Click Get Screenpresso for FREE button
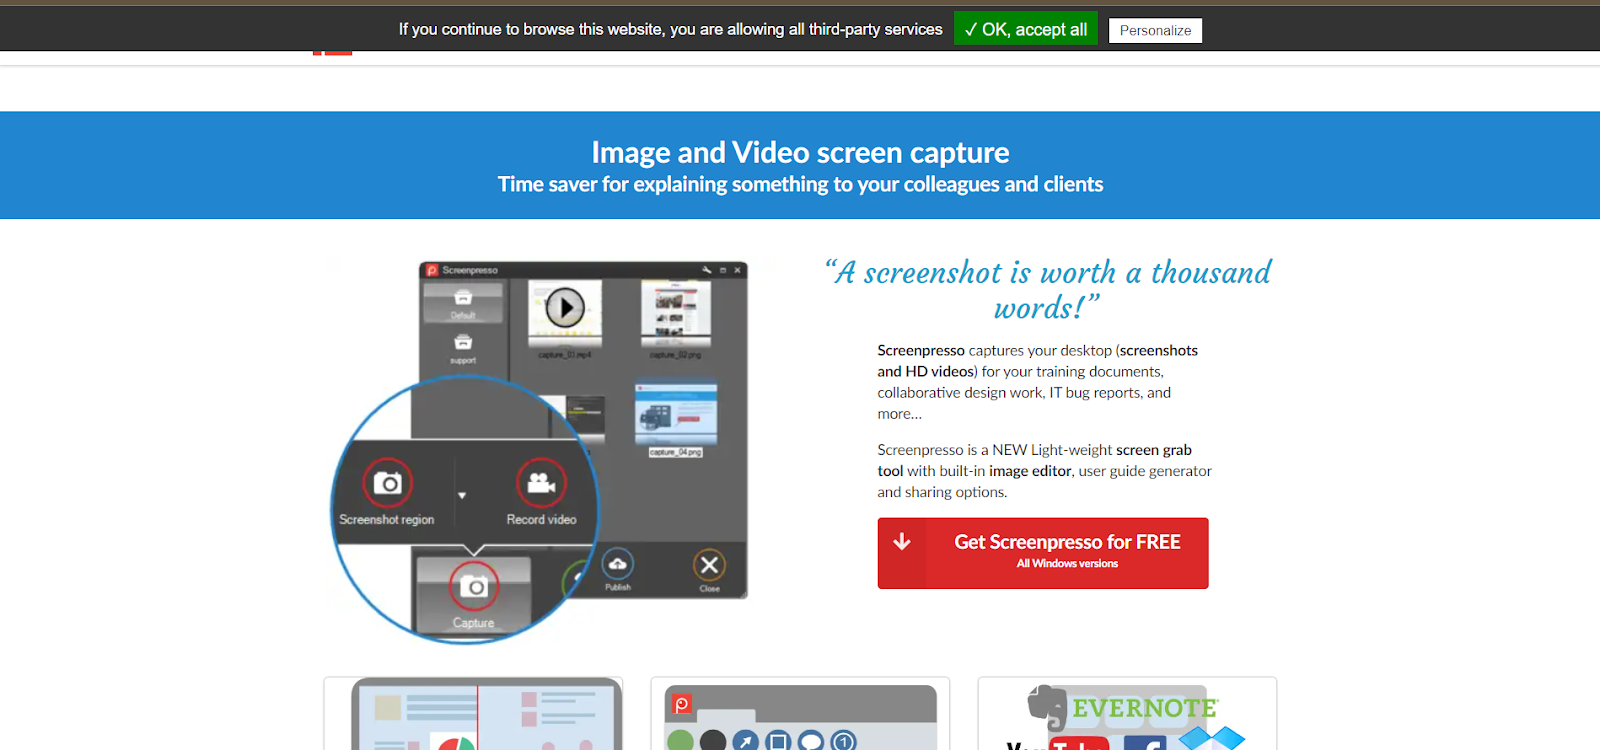The image size is (1600, 750). [1043, 553]
